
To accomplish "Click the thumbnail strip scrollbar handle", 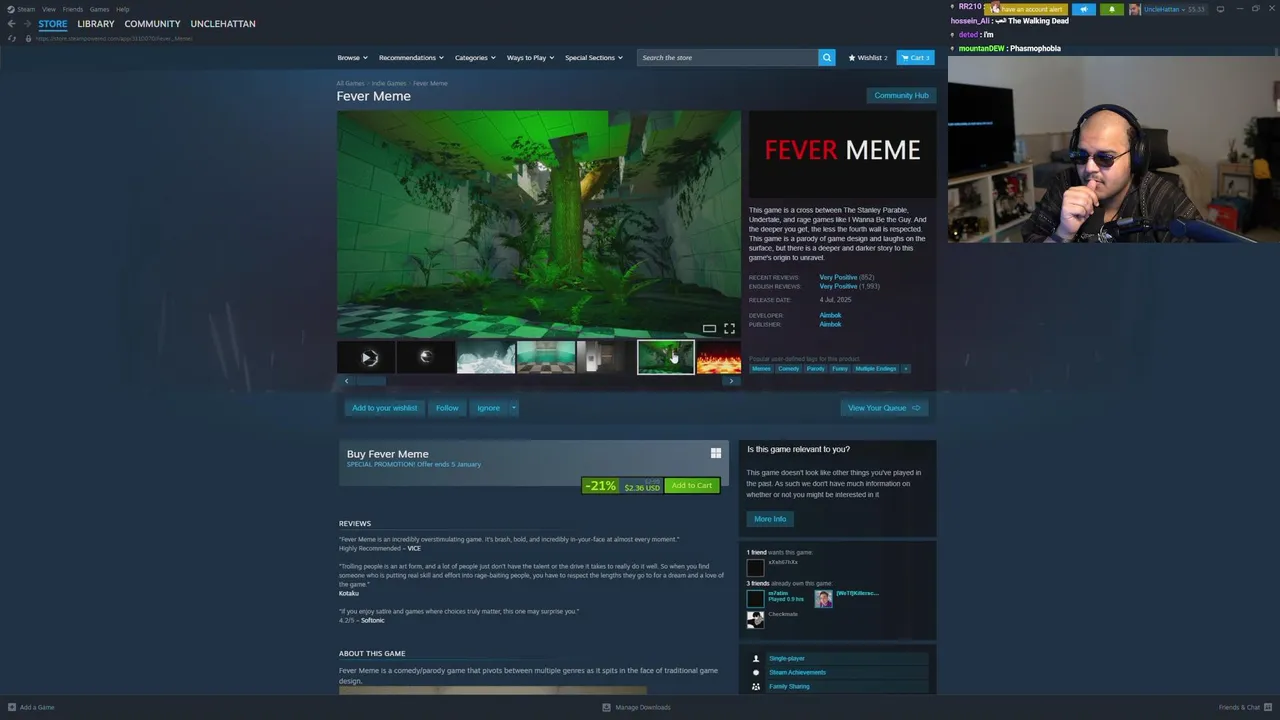I will (371, 381).
